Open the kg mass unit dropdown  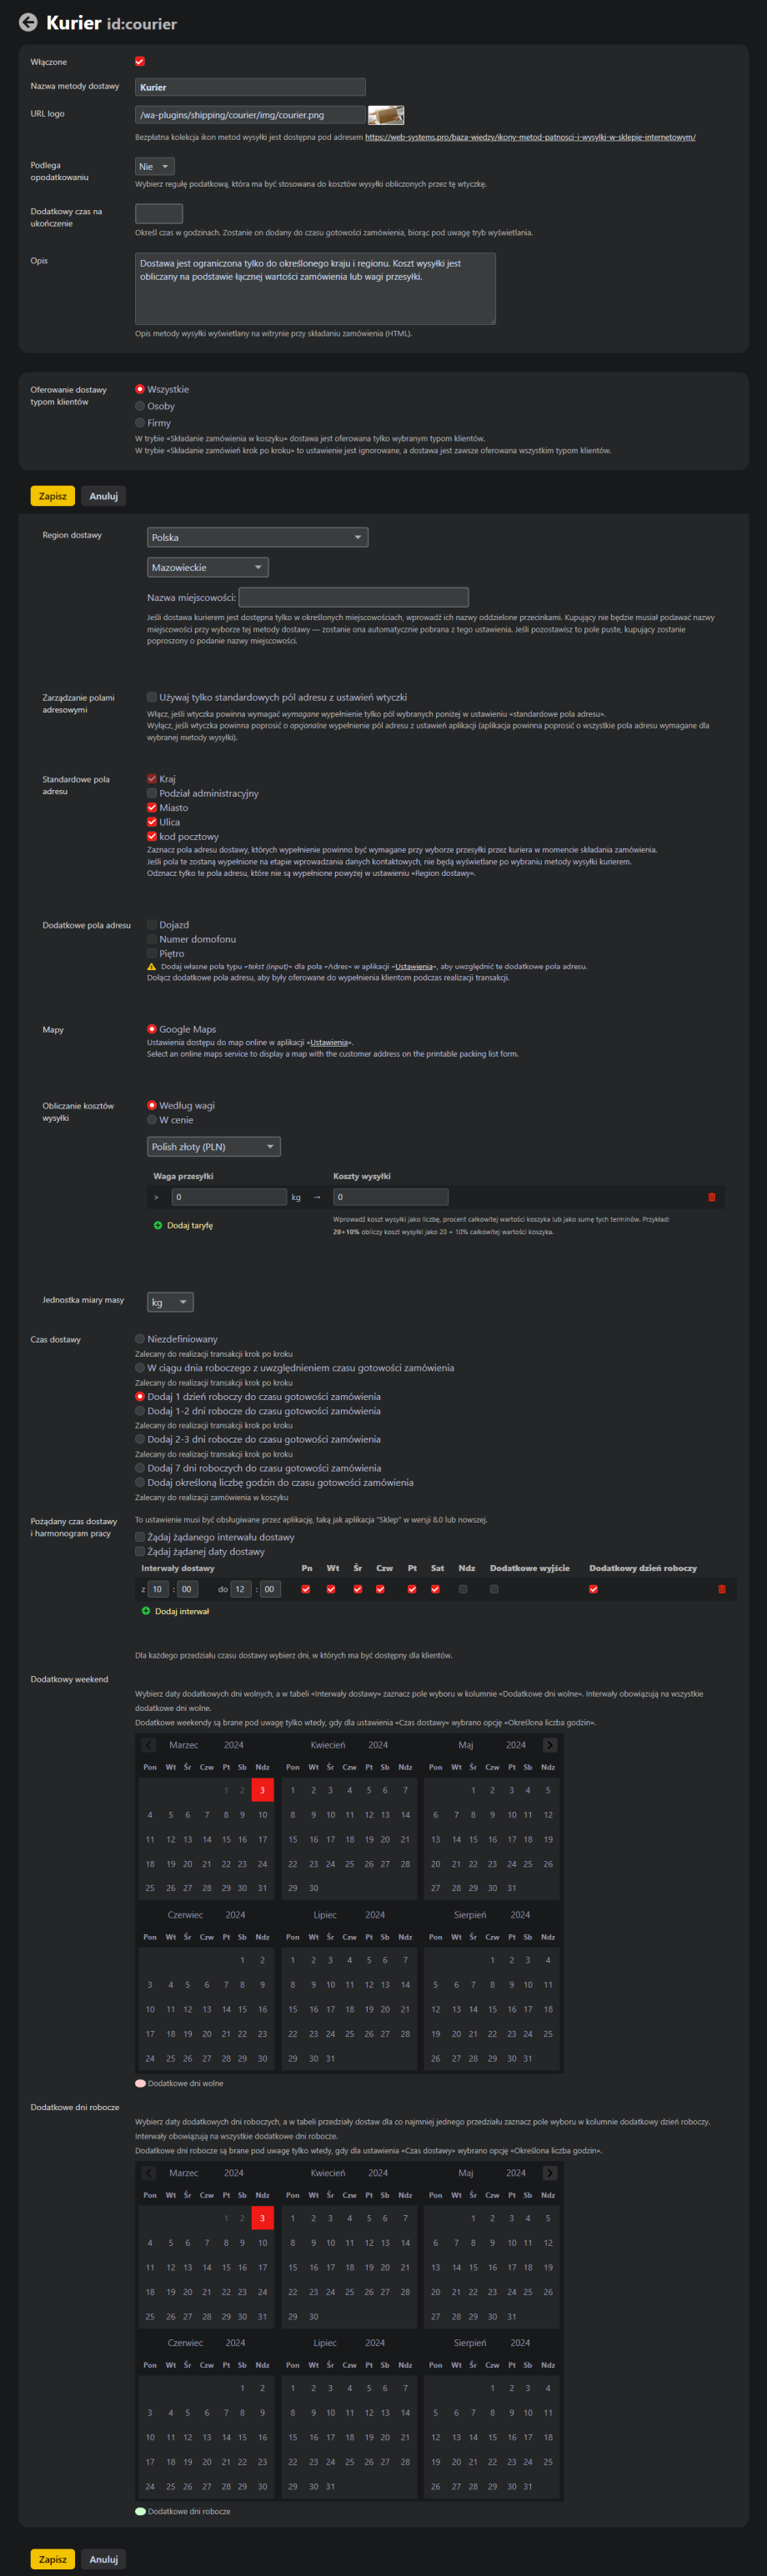(169, 1302)
